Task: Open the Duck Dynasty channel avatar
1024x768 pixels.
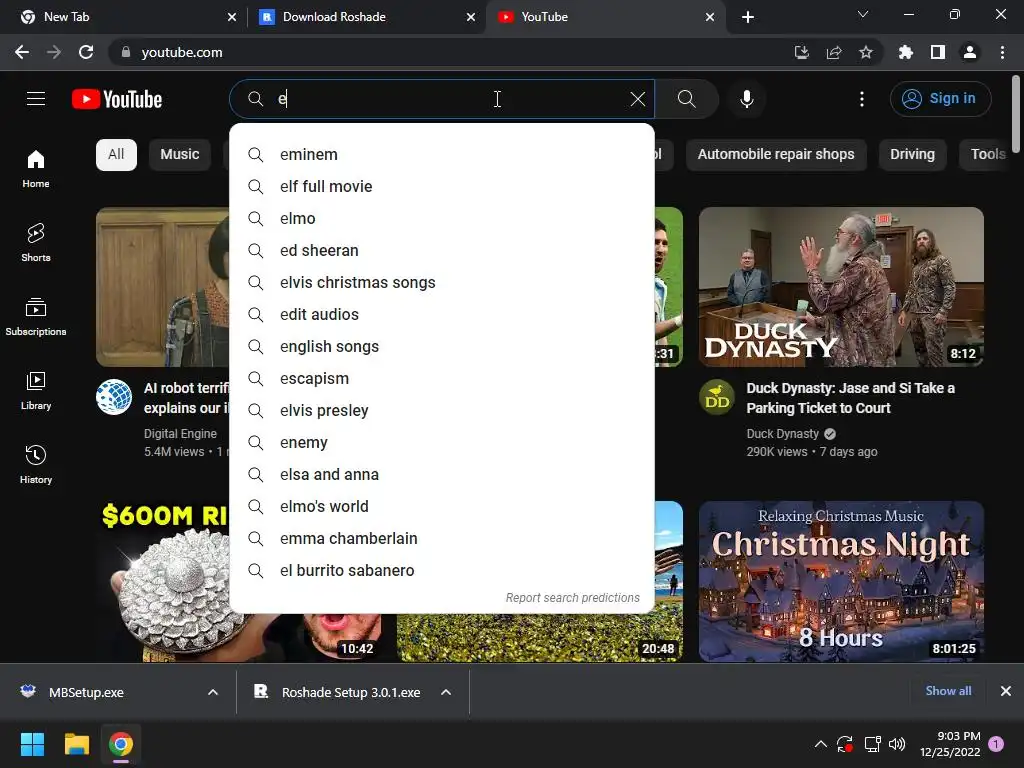Action: pos(717,397)
